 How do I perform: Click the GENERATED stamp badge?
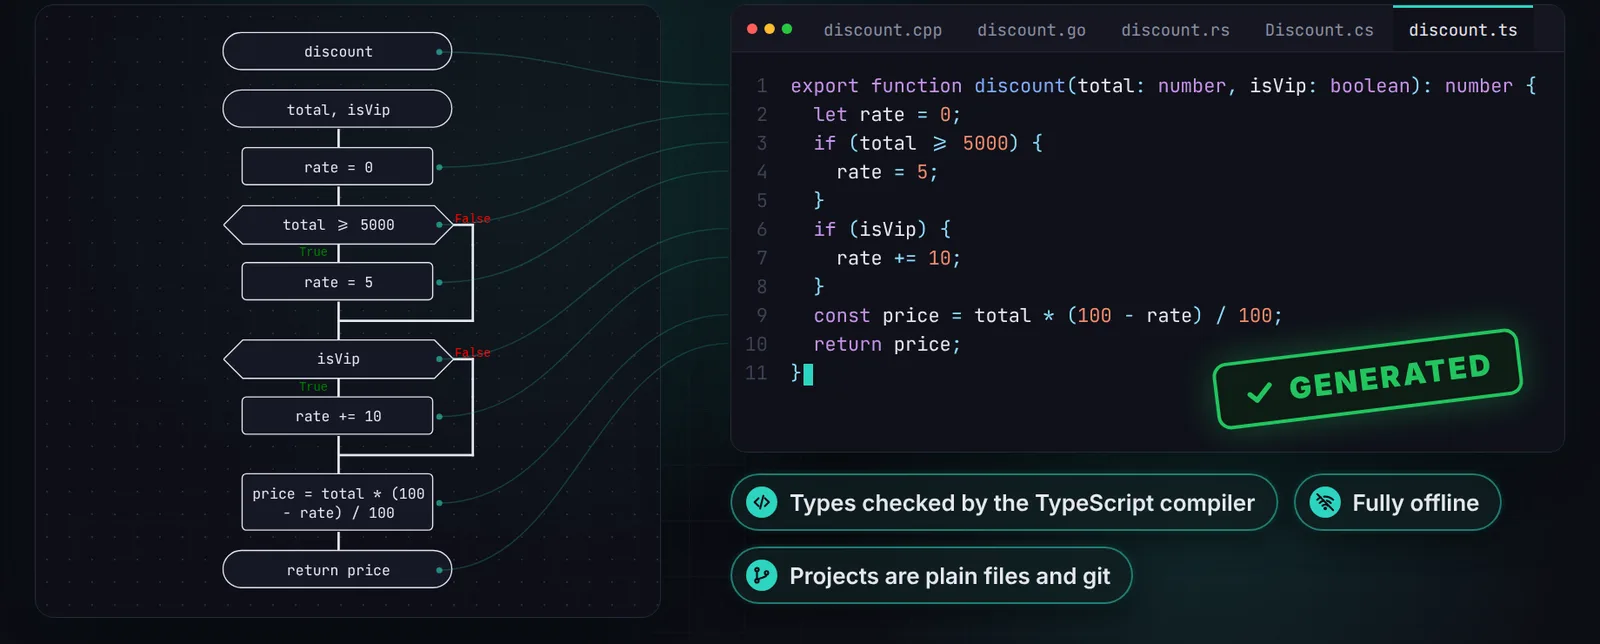(x=1367, y=379)
